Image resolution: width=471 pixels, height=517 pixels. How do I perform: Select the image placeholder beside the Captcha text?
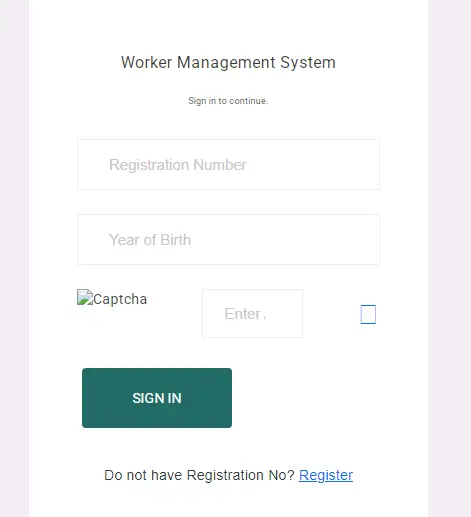[85, 297]
